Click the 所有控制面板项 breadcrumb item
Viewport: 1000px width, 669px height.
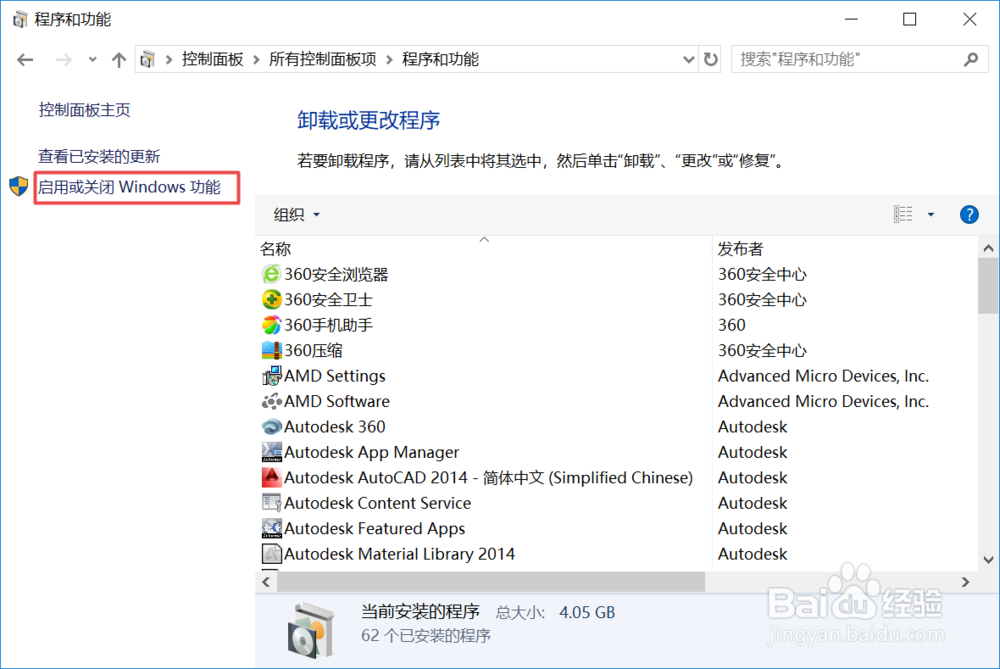pos(323,59)
